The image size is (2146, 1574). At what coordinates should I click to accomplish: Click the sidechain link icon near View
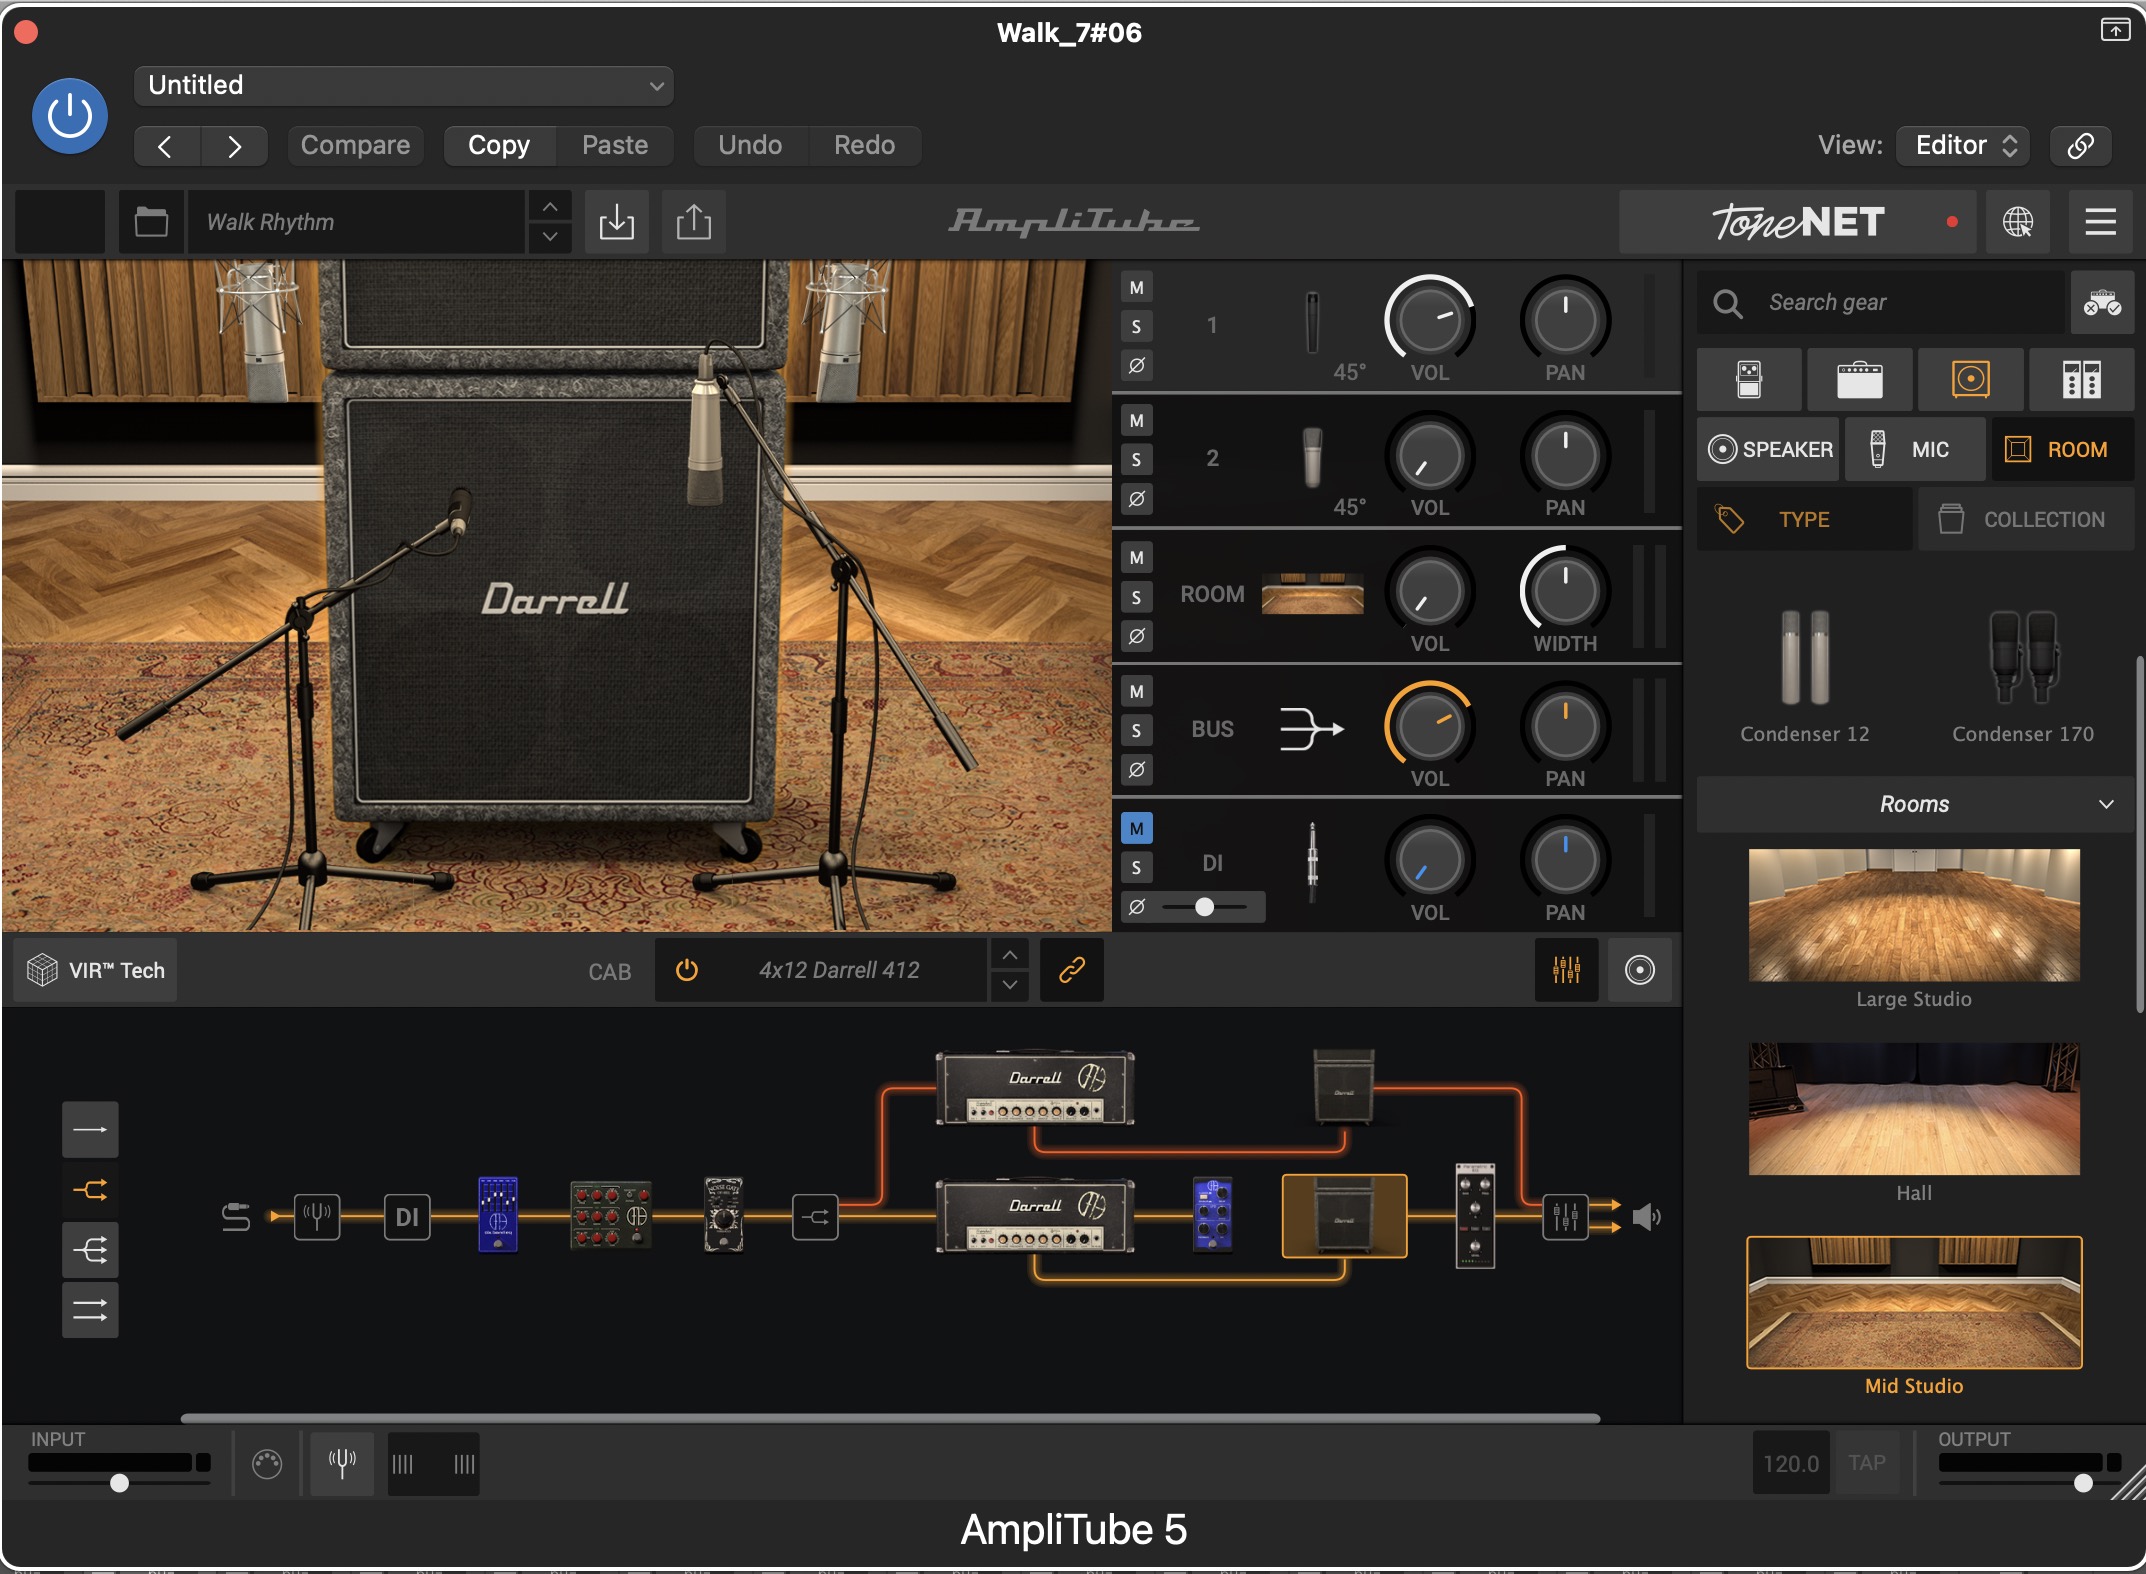[x=2080, y=146]
